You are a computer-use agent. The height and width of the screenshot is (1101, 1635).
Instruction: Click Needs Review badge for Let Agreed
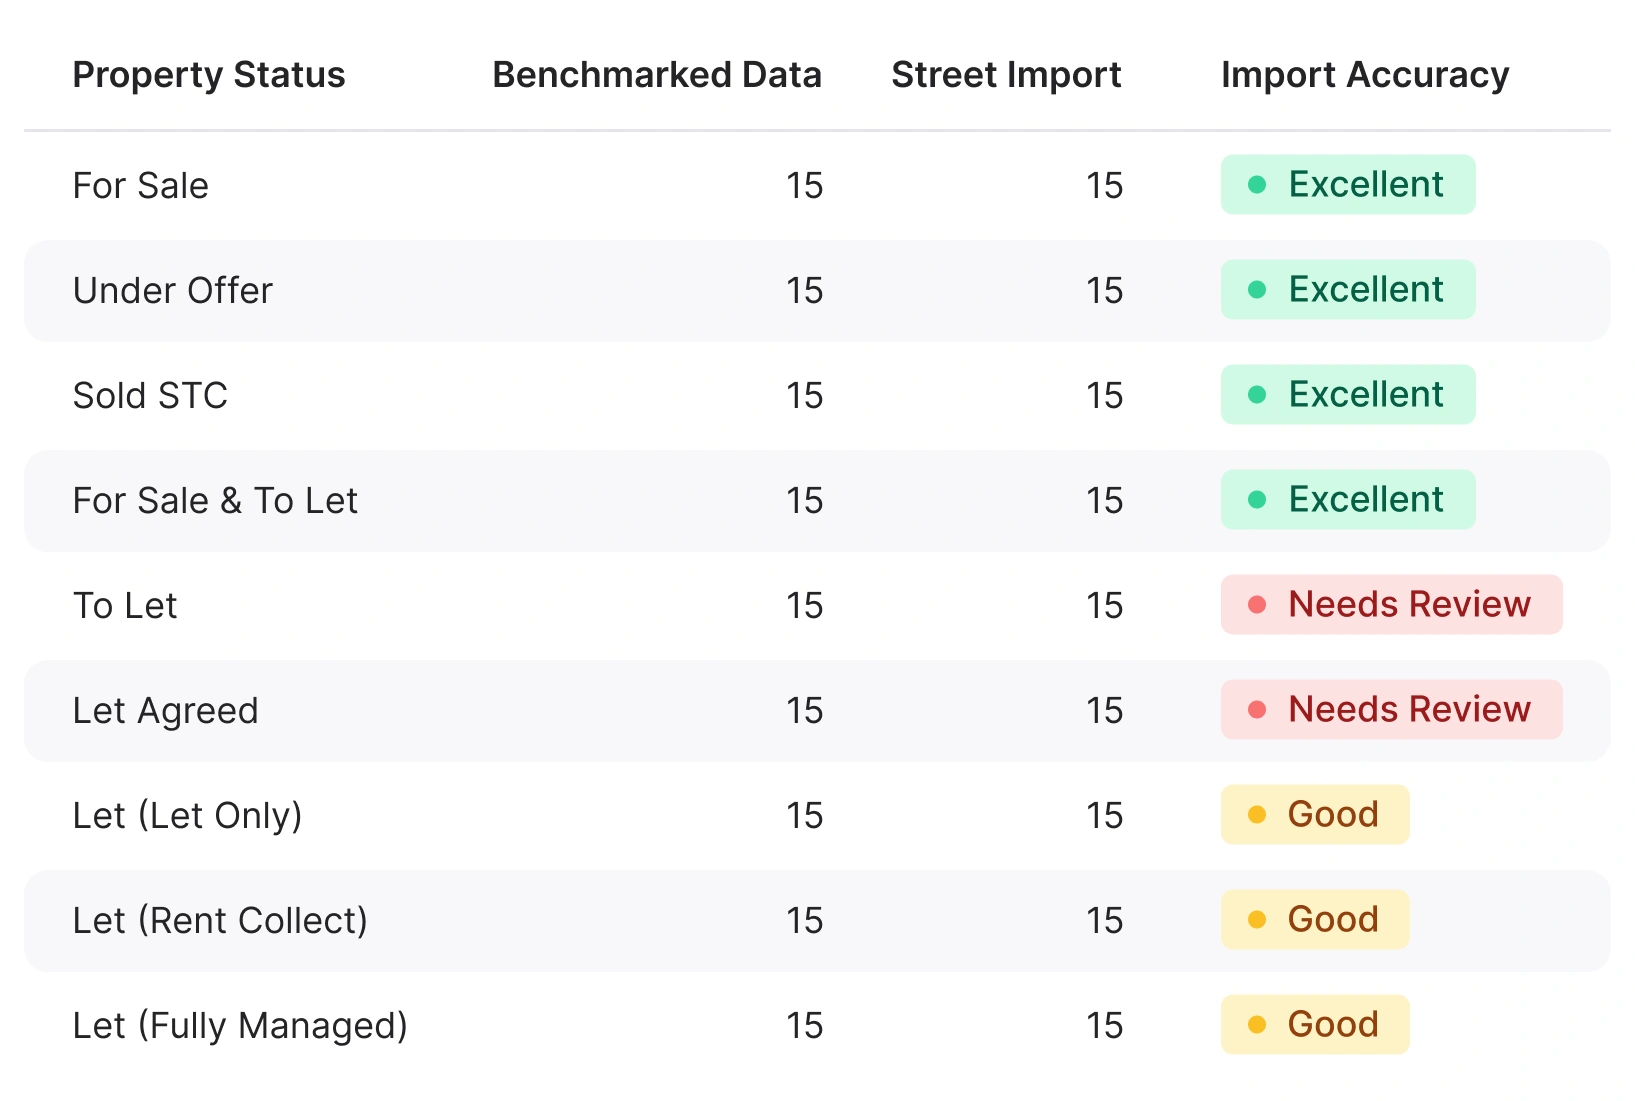tap(1391, 710)
